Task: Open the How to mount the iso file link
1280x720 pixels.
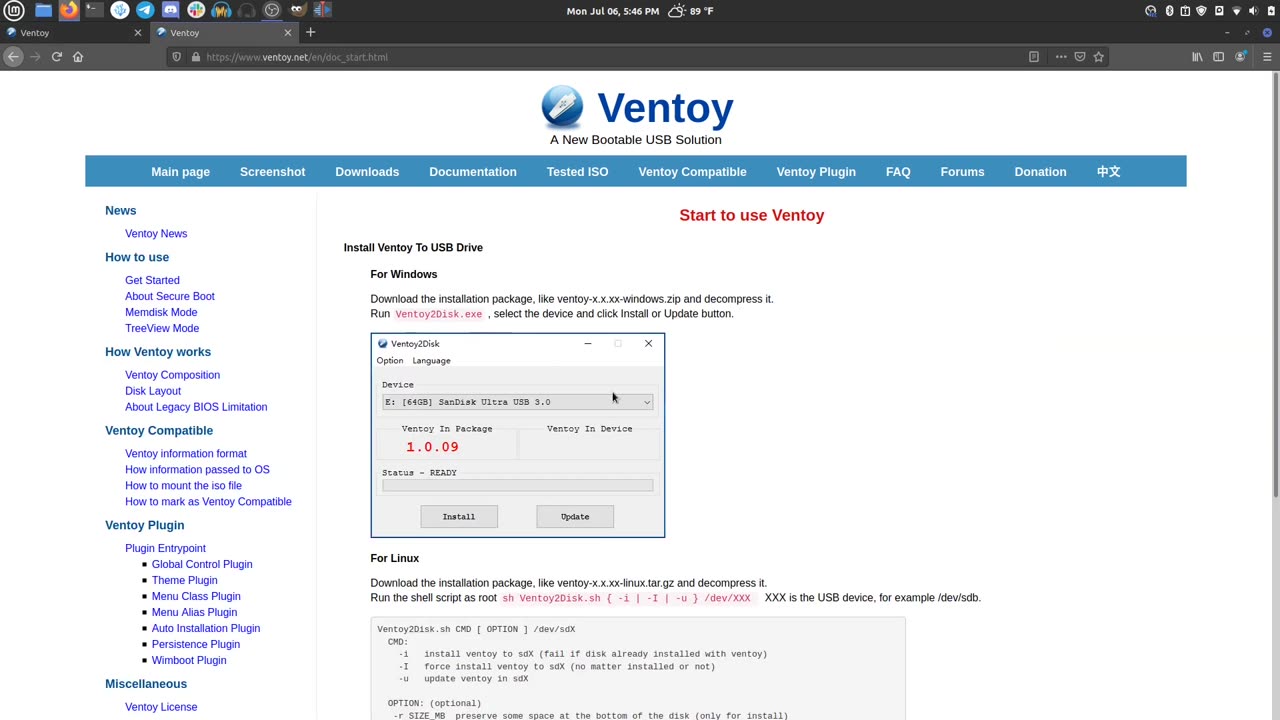Action: click(x=183, y=486)
